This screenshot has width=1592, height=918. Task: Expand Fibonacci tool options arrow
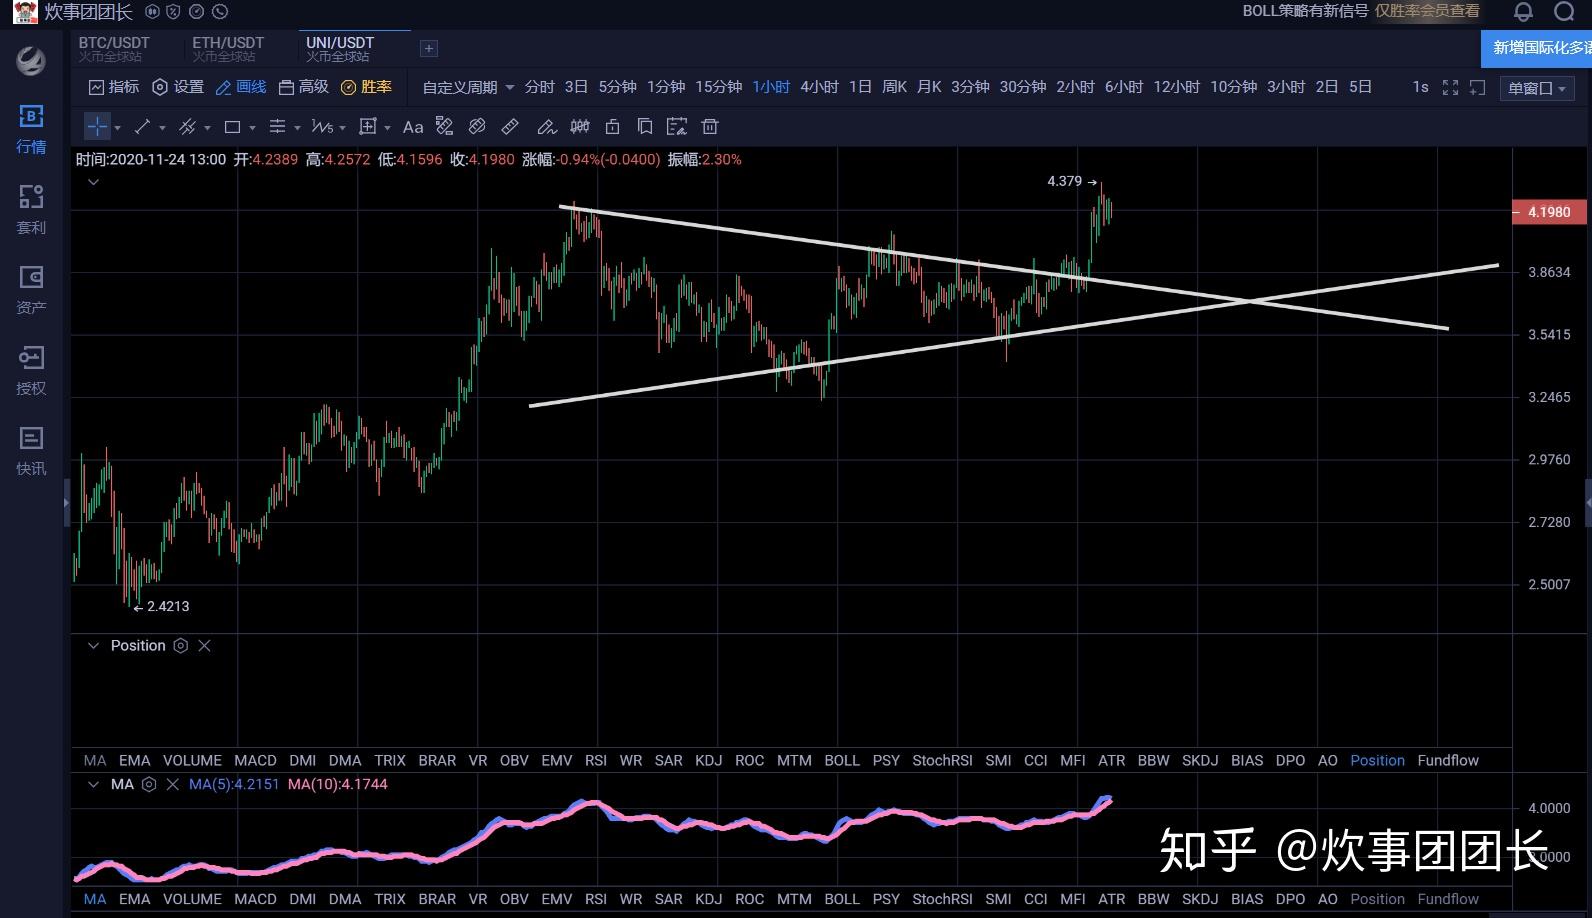click(297, 128)
